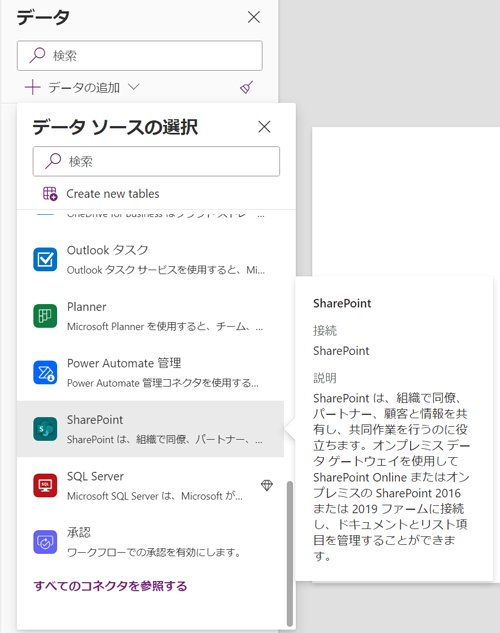Click the Power Automate 管理 icon
Screen dimensions: 500x633
[x=45, y=373]
